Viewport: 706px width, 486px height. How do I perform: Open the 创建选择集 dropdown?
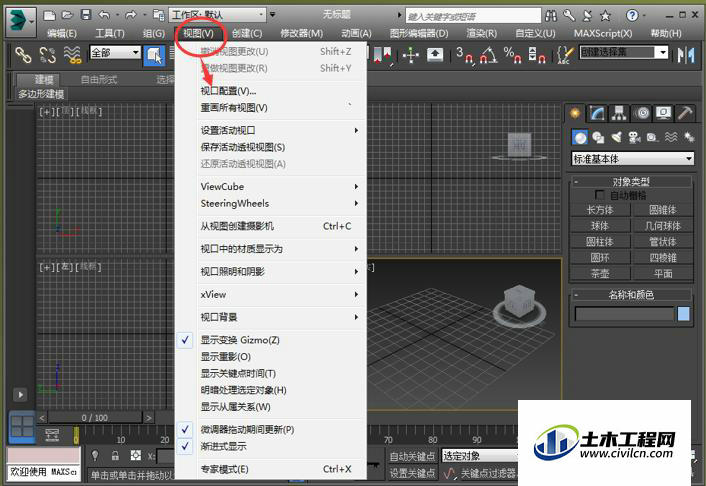tap(624, 52)
